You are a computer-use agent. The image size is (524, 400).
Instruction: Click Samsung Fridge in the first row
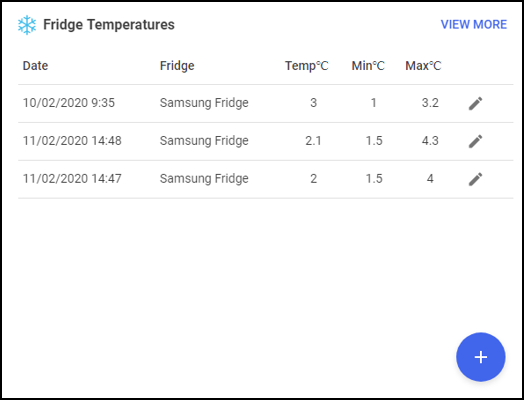point(204,103)
